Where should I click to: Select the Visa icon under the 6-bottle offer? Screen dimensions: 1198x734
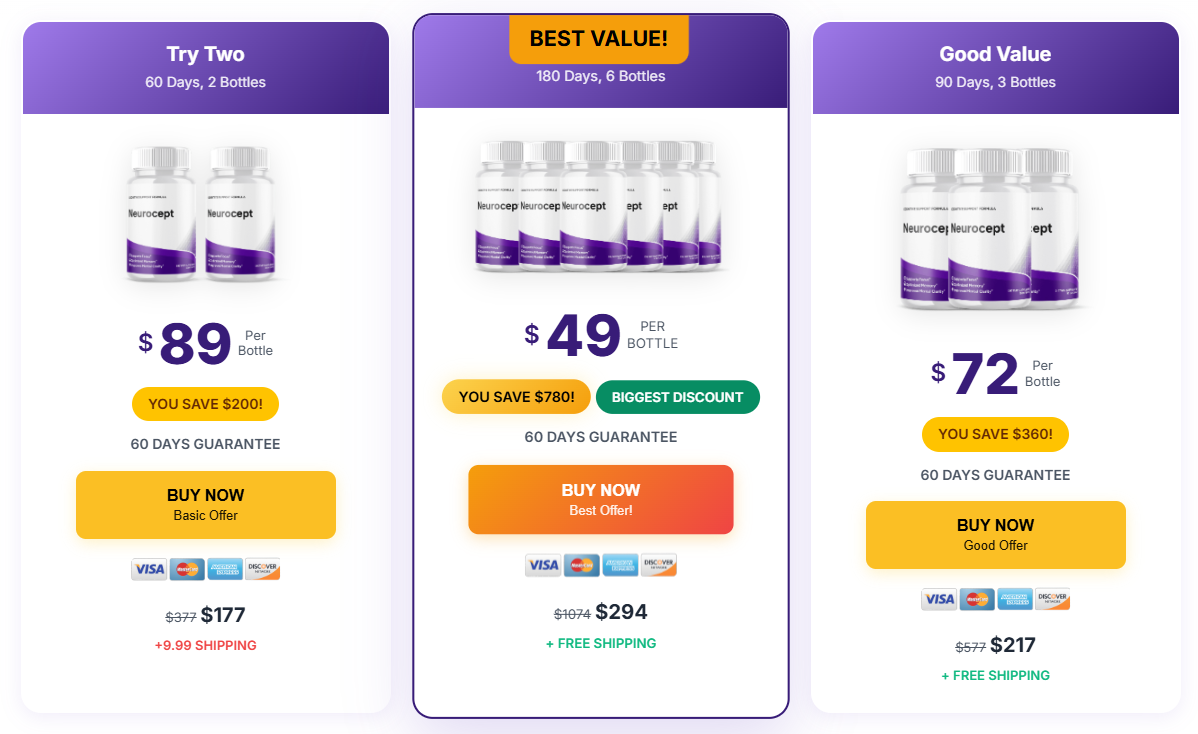pos(543,564)
